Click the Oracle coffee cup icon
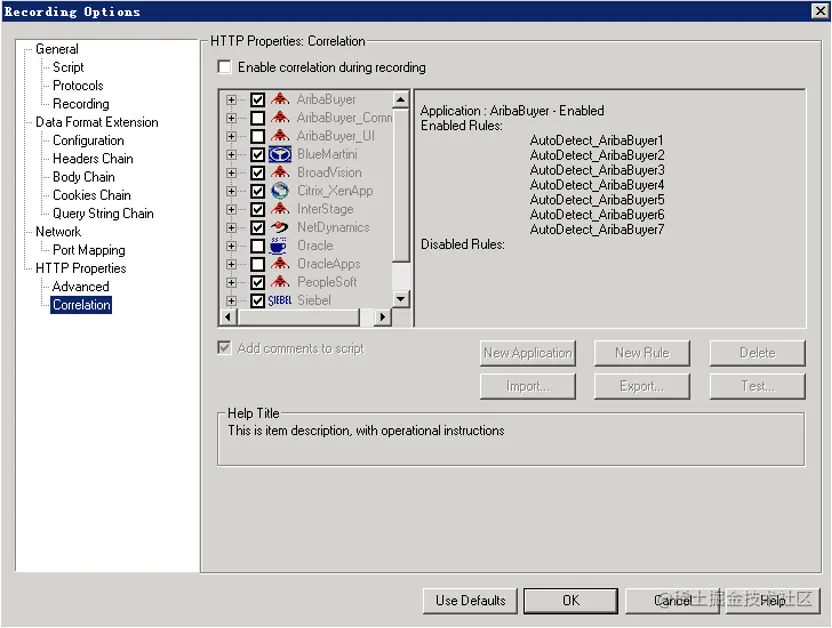 point(279,246)
